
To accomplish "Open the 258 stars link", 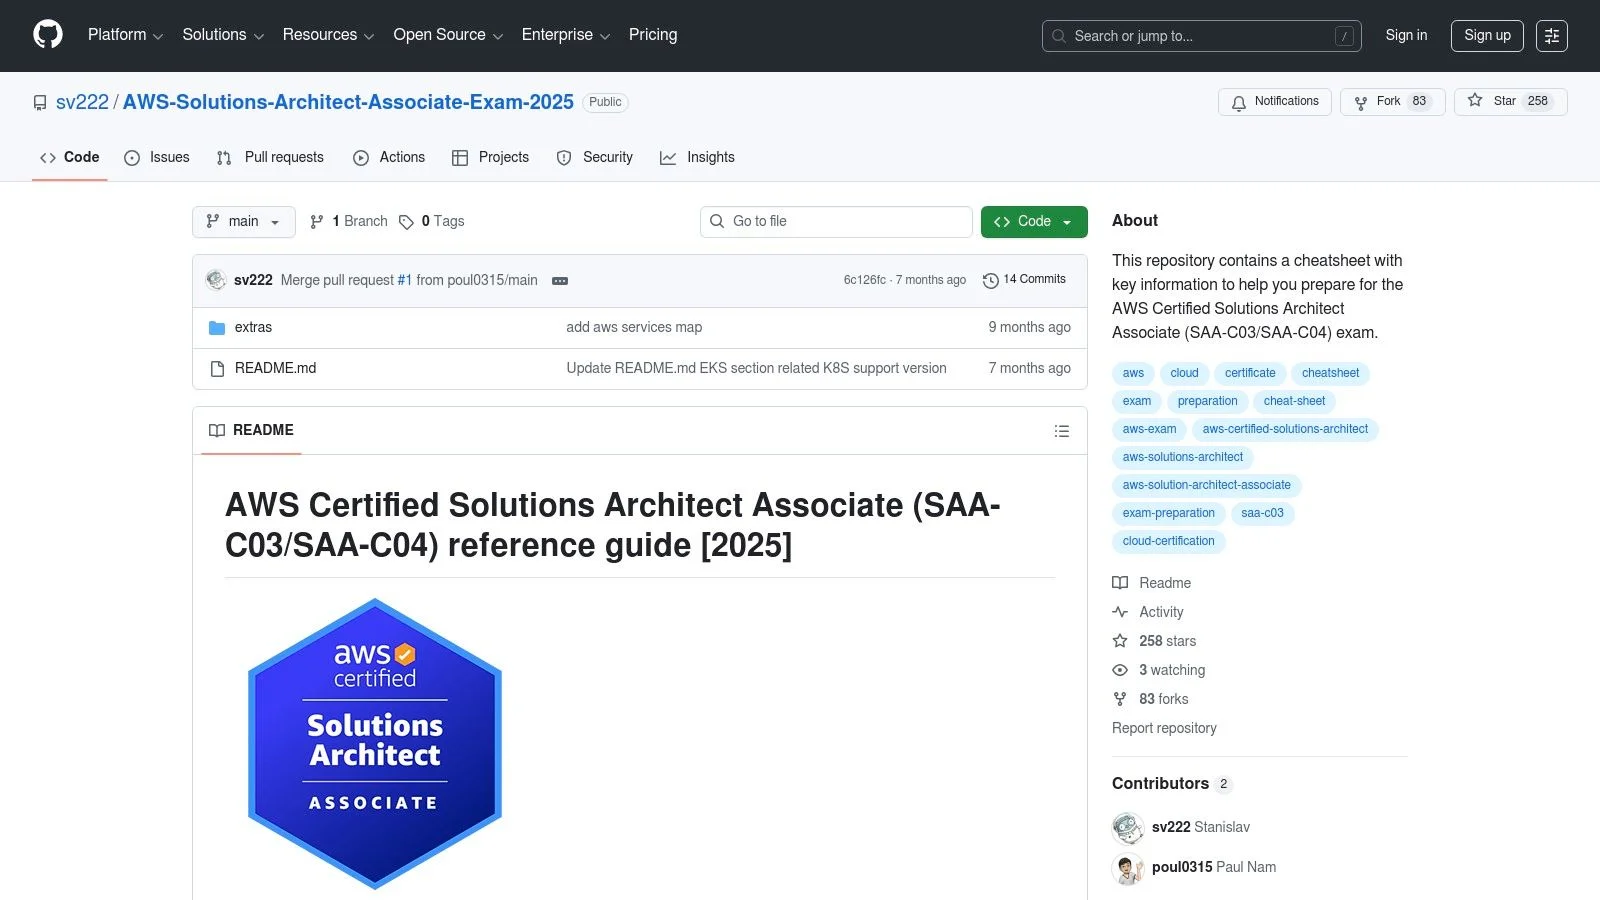I will coord(1154,642).
